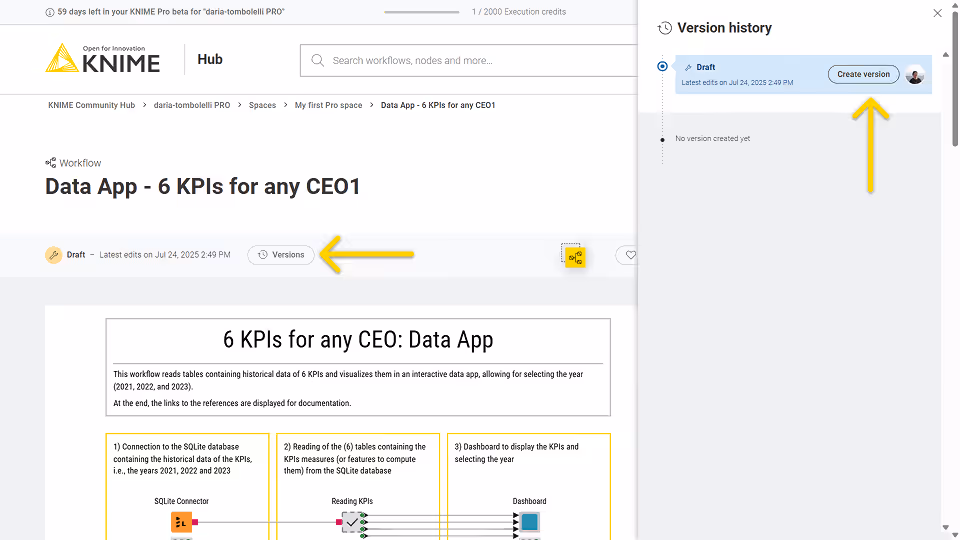Open KNIME Community Hub breadcrumb
Viewport: 960px width, 540px height.
(x=92, y=105)
